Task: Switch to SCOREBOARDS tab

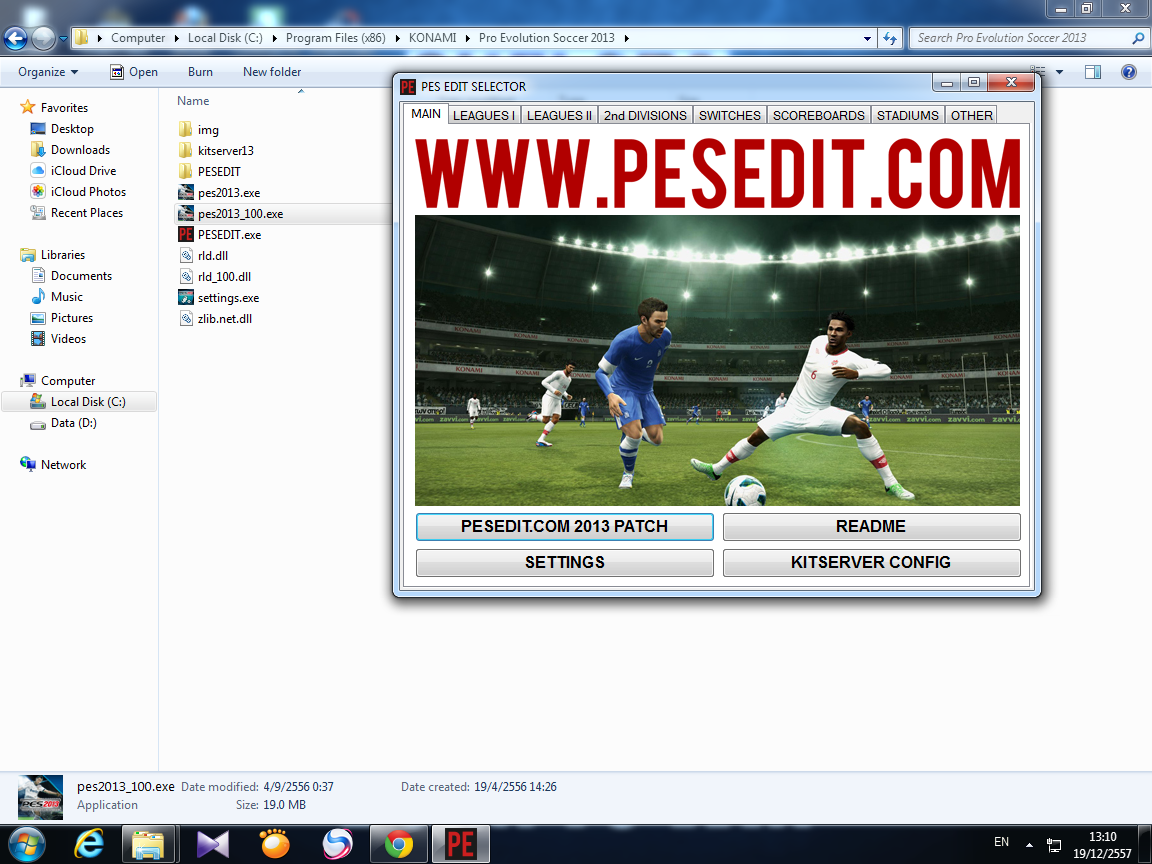Action: coord(818,115)
